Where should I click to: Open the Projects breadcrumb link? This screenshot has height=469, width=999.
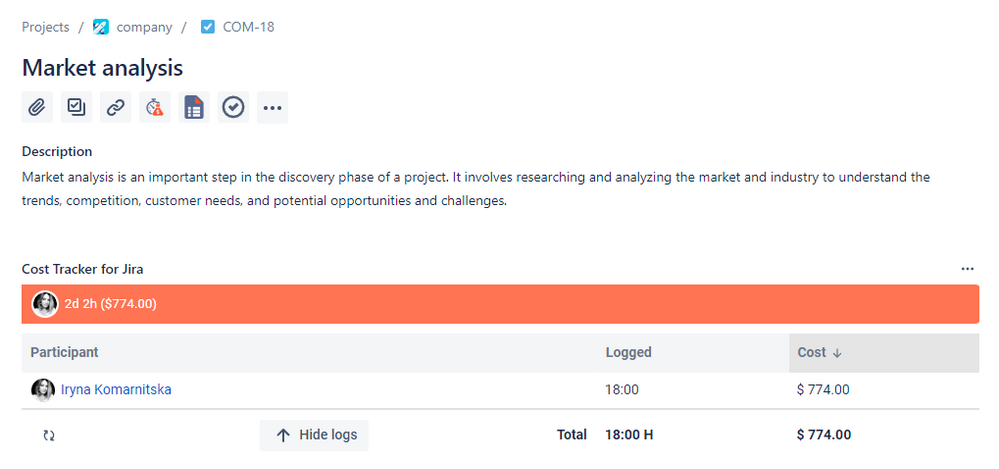46,27
